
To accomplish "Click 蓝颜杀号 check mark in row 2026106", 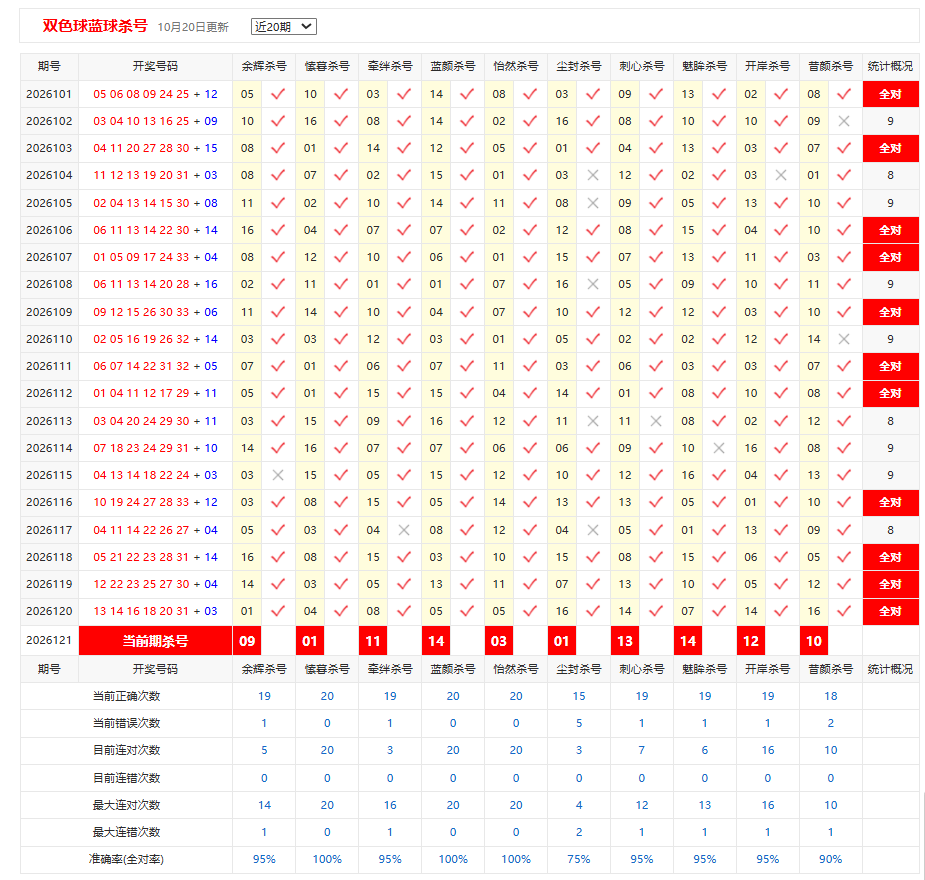I will [467, 230].
